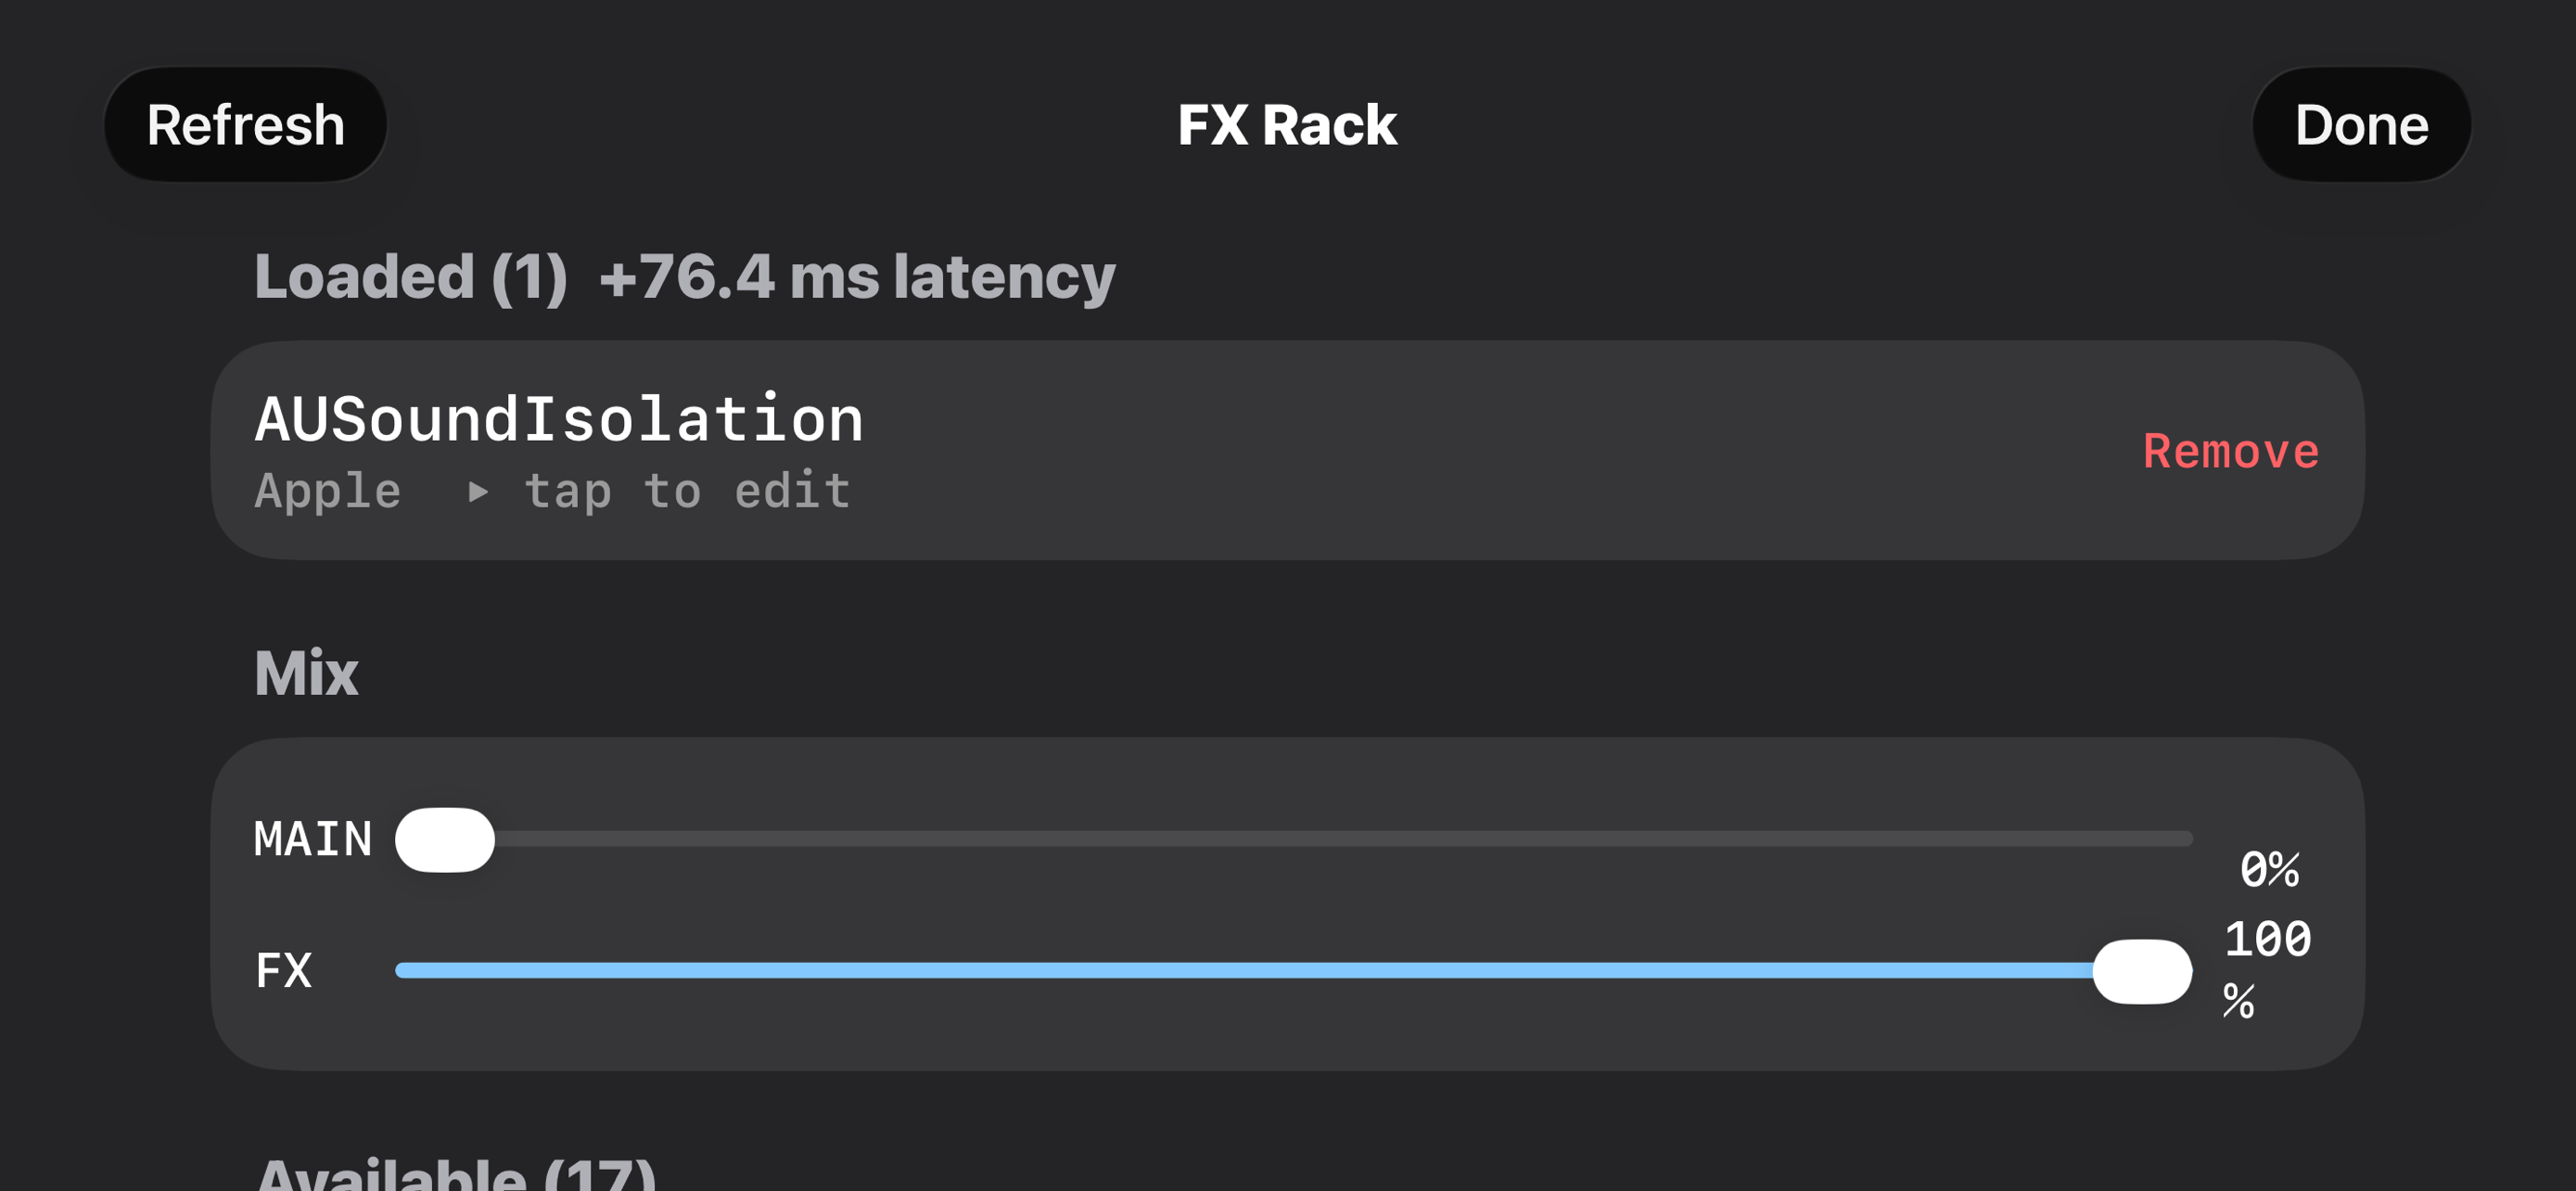Remove the AUSoundIsolation effect
2576x1191 pixels.
[2230, 451]
